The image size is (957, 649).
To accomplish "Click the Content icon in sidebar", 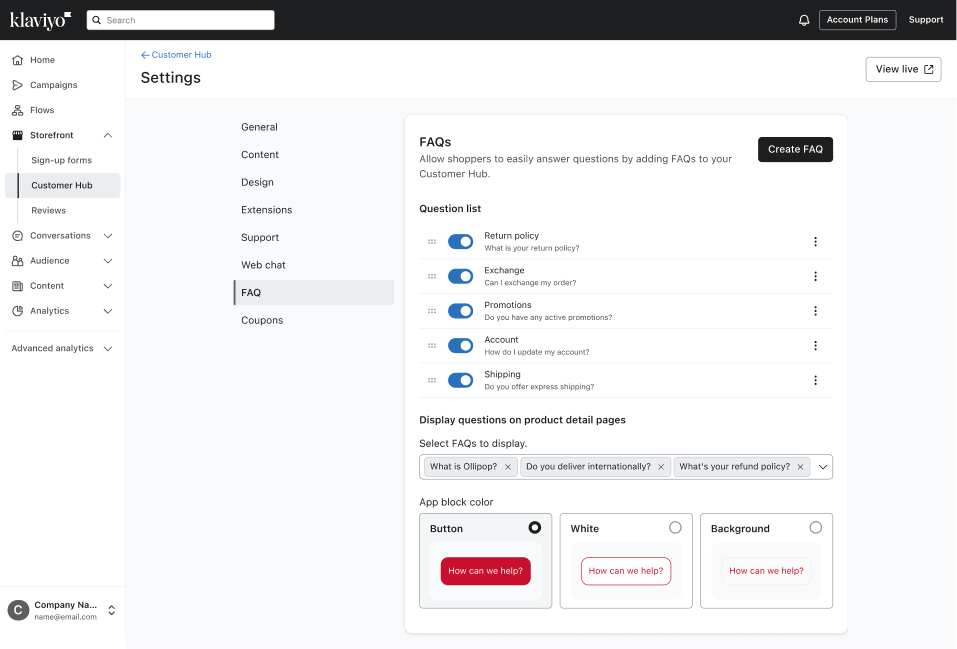I will point(18,286).
